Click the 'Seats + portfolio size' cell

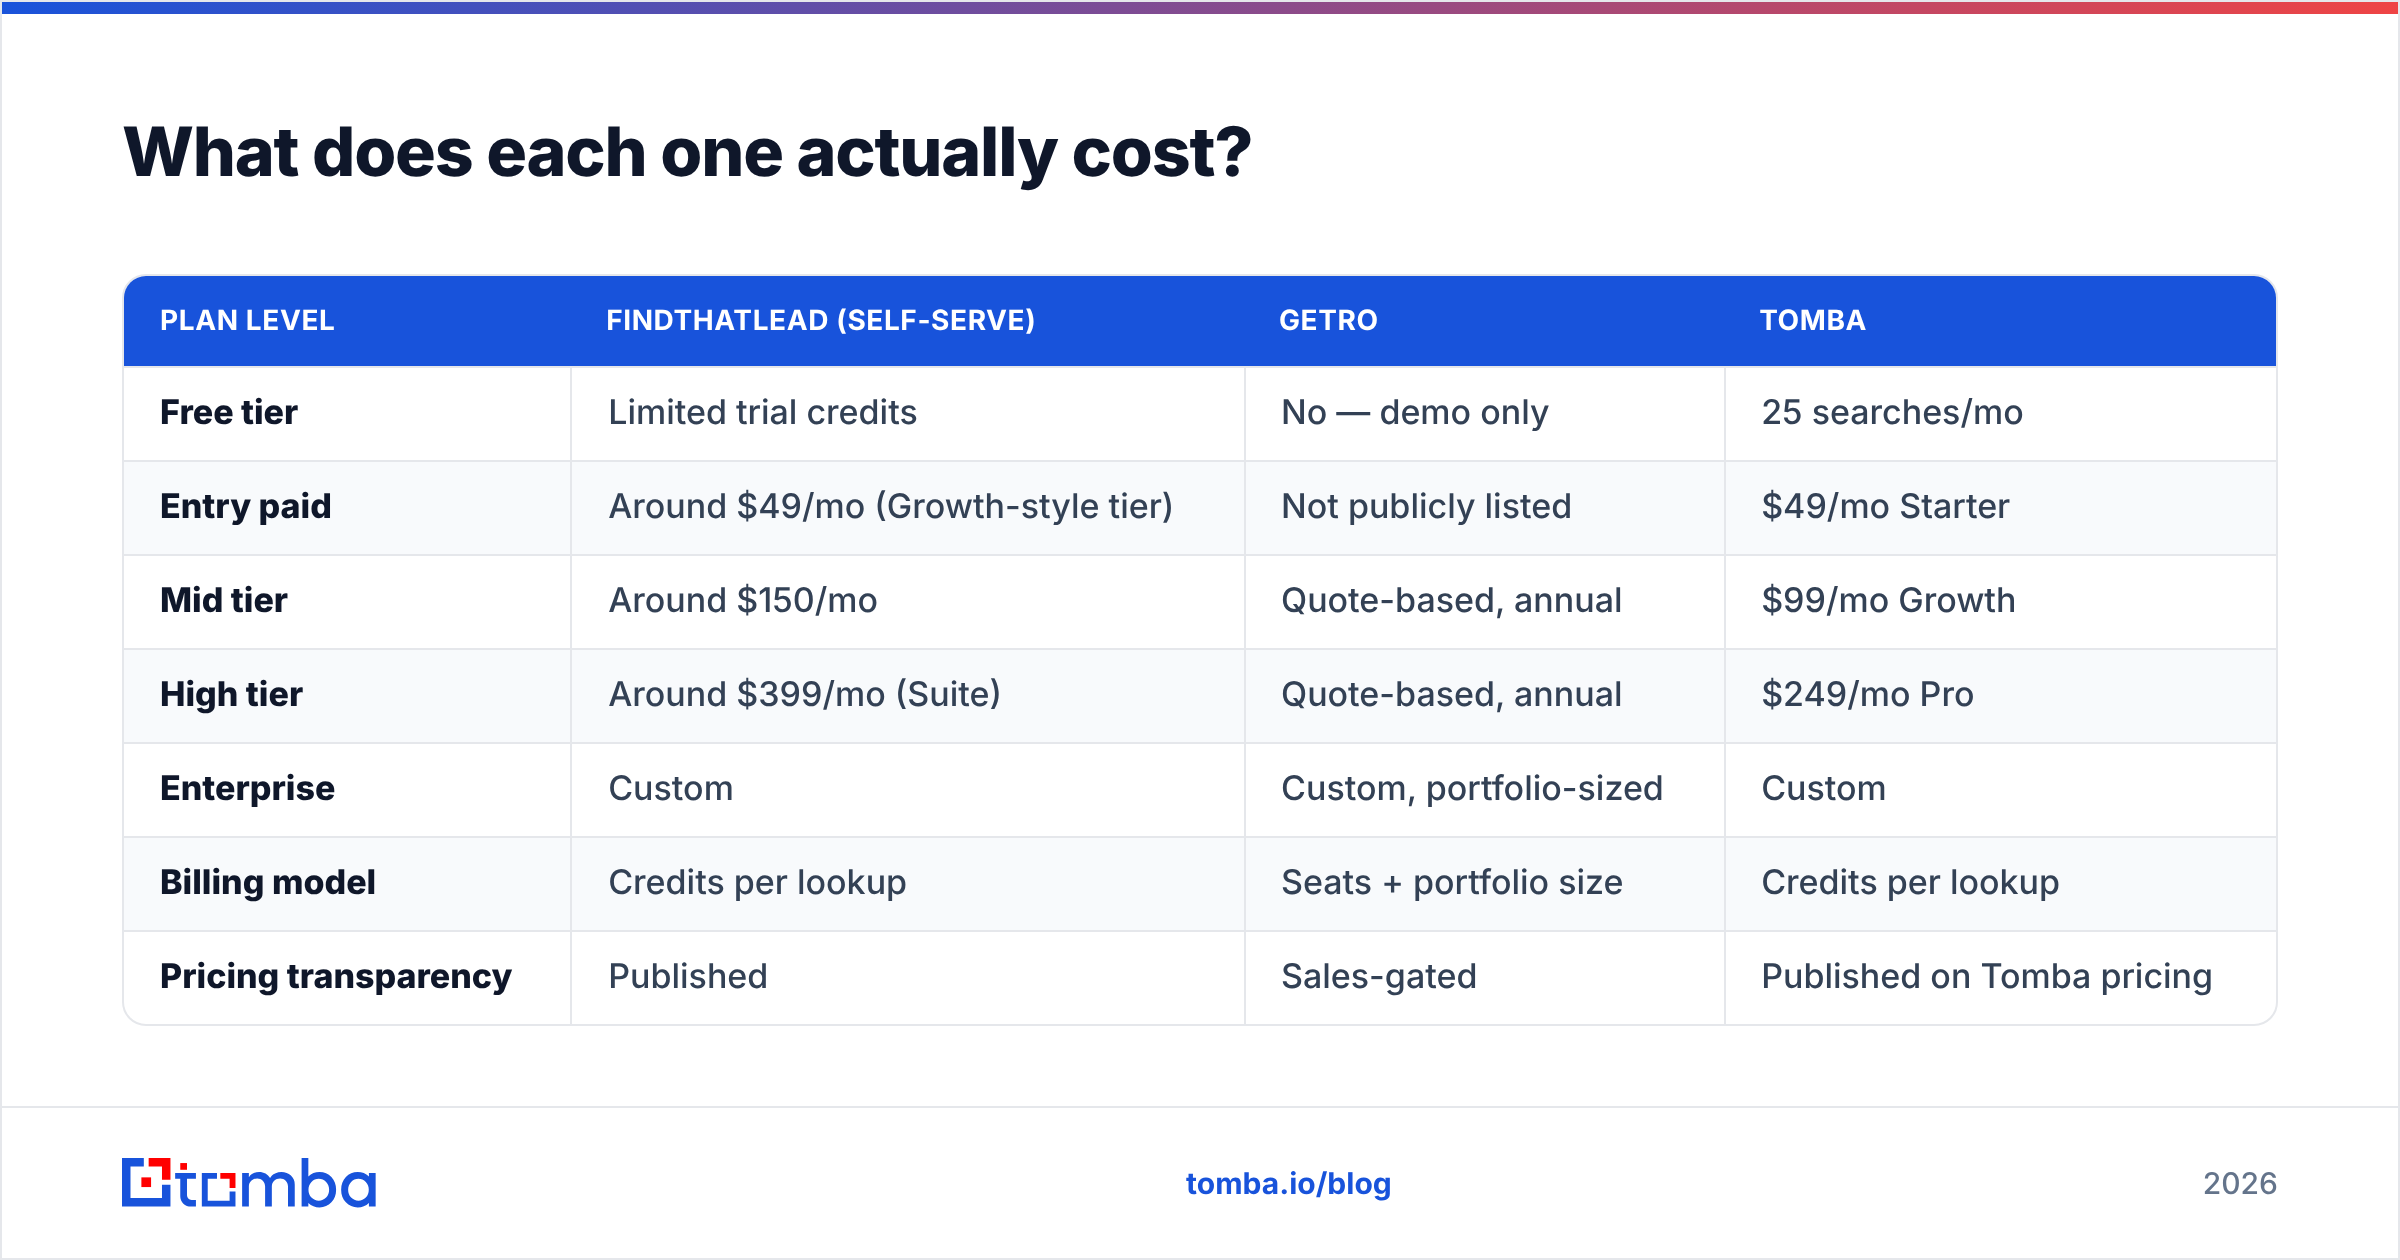[1452, 882]
